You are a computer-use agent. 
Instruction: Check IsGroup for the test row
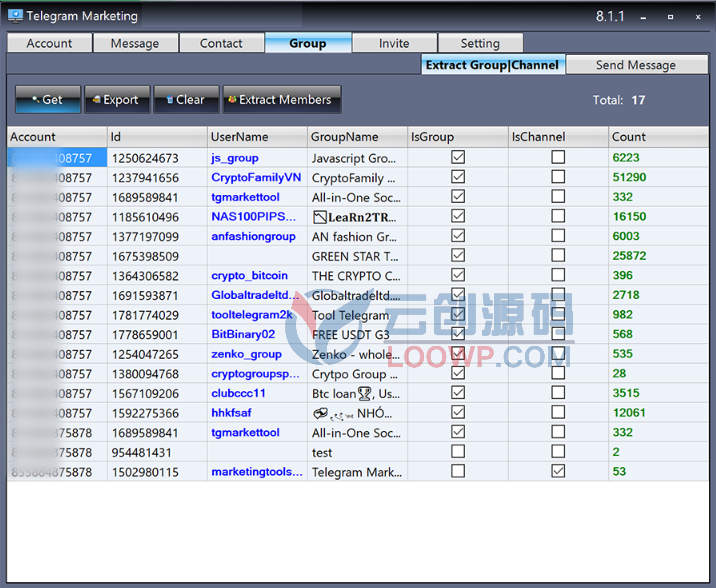pos(458,452)
